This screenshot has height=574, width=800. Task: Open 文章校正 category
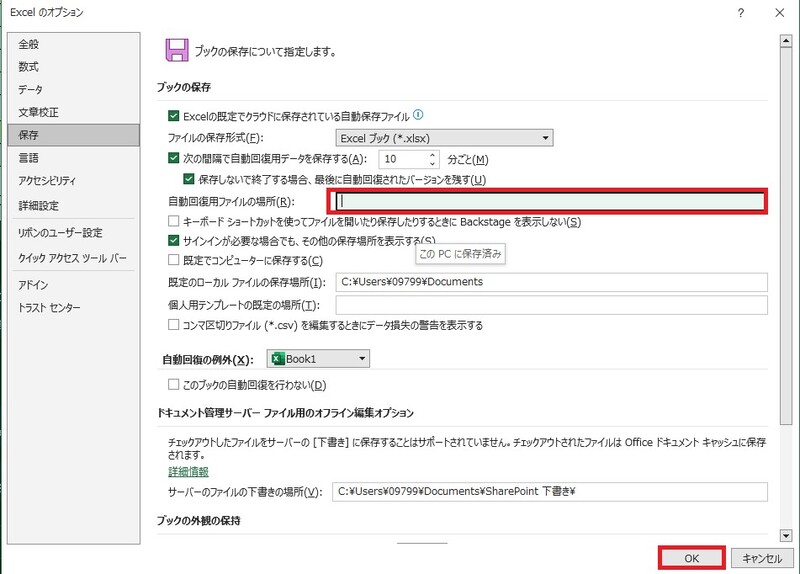click(73, 112)
